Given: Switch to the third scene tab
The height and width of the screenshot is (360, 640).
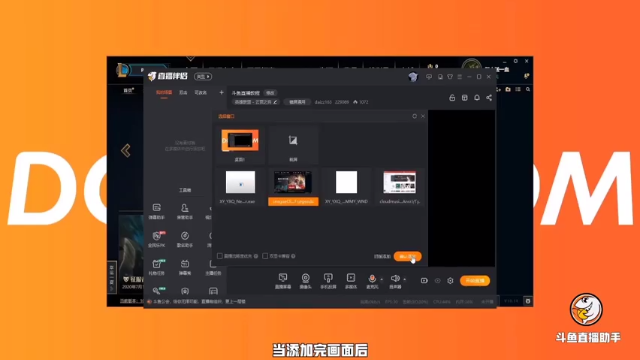Looking at the screenshot, I should [200, 93].
